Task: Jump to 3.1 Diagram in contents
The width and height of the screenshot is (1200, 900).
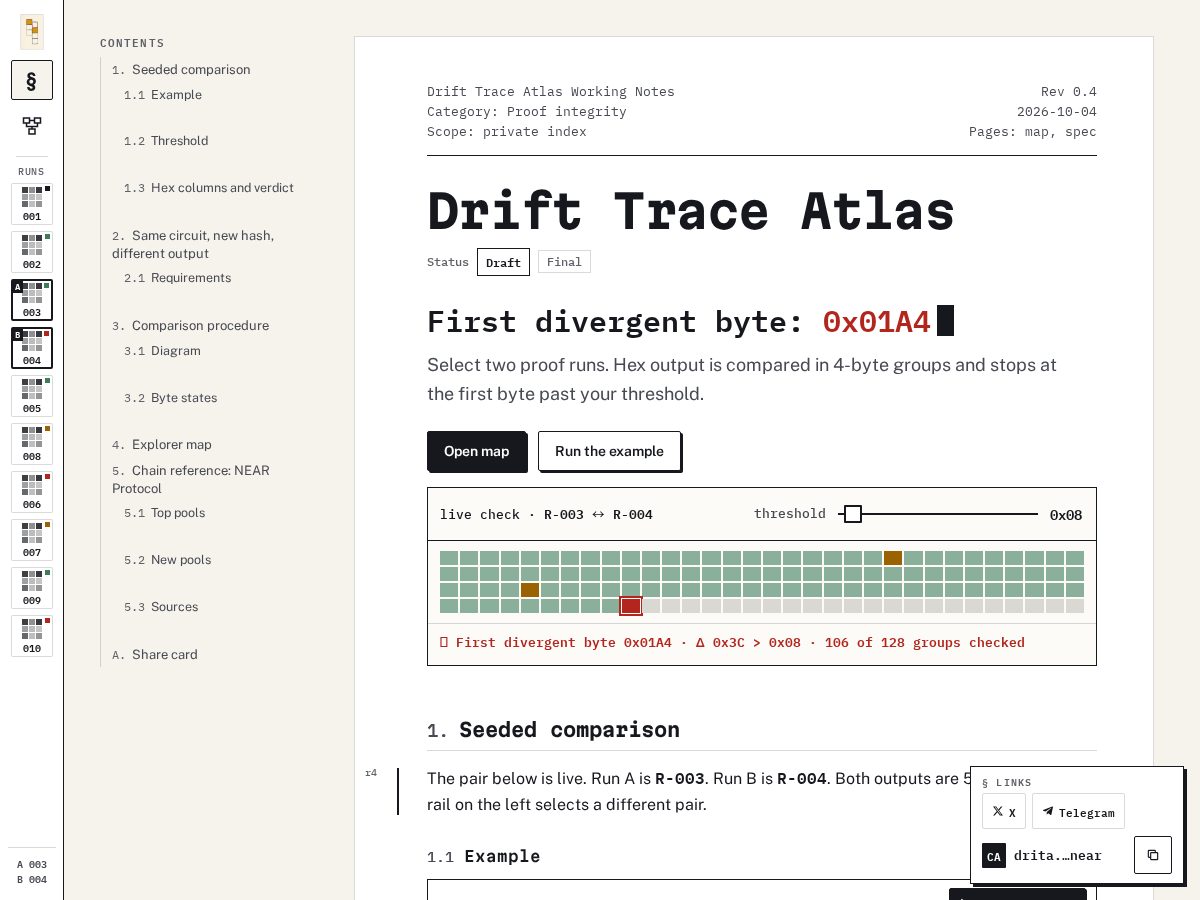Action: pos(162,351)
